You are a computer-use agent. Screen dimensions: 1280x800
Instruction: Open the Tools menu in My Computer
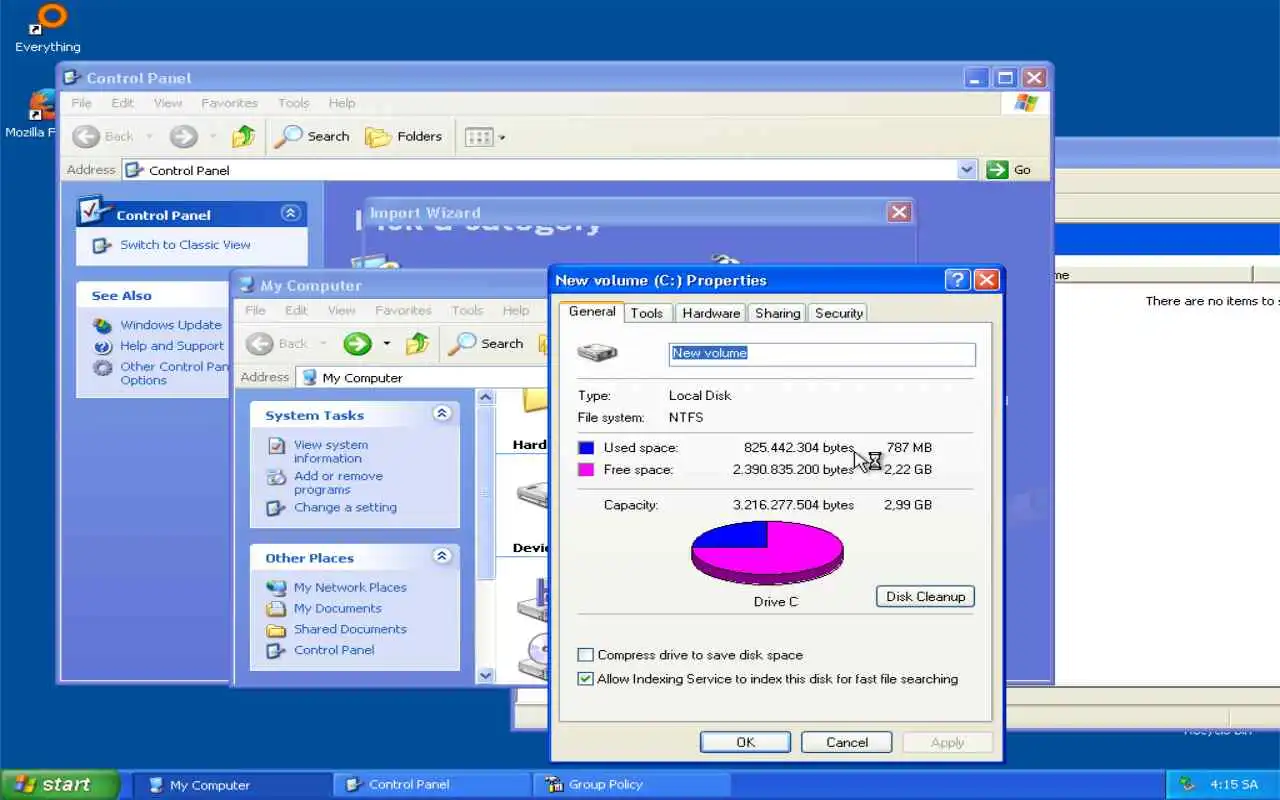(467, 311)
